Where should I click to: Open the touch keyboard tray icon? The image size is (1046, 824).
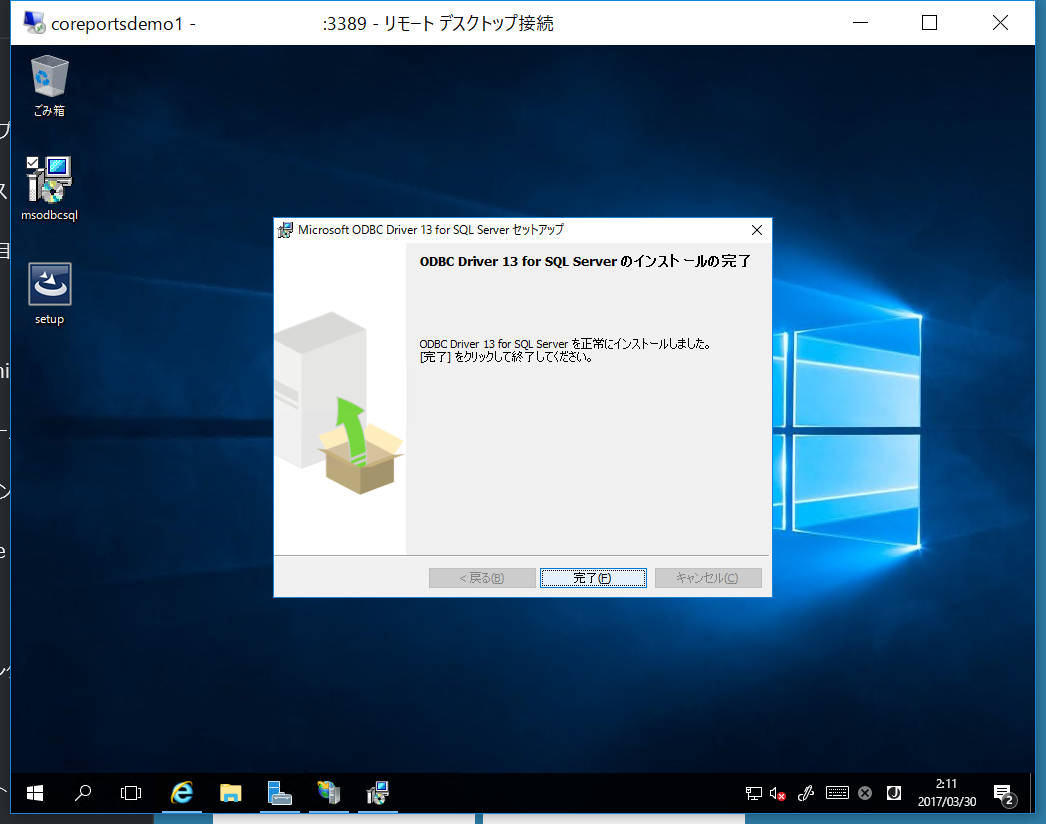[x=837, y=793]
